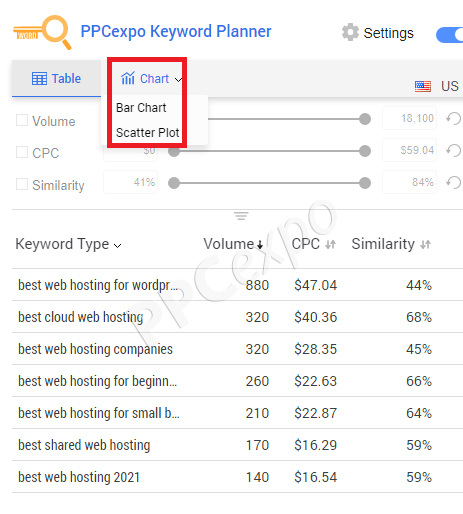Collapse filters using the center handle icon
463x514 pixels.
[x=241, y=216]
